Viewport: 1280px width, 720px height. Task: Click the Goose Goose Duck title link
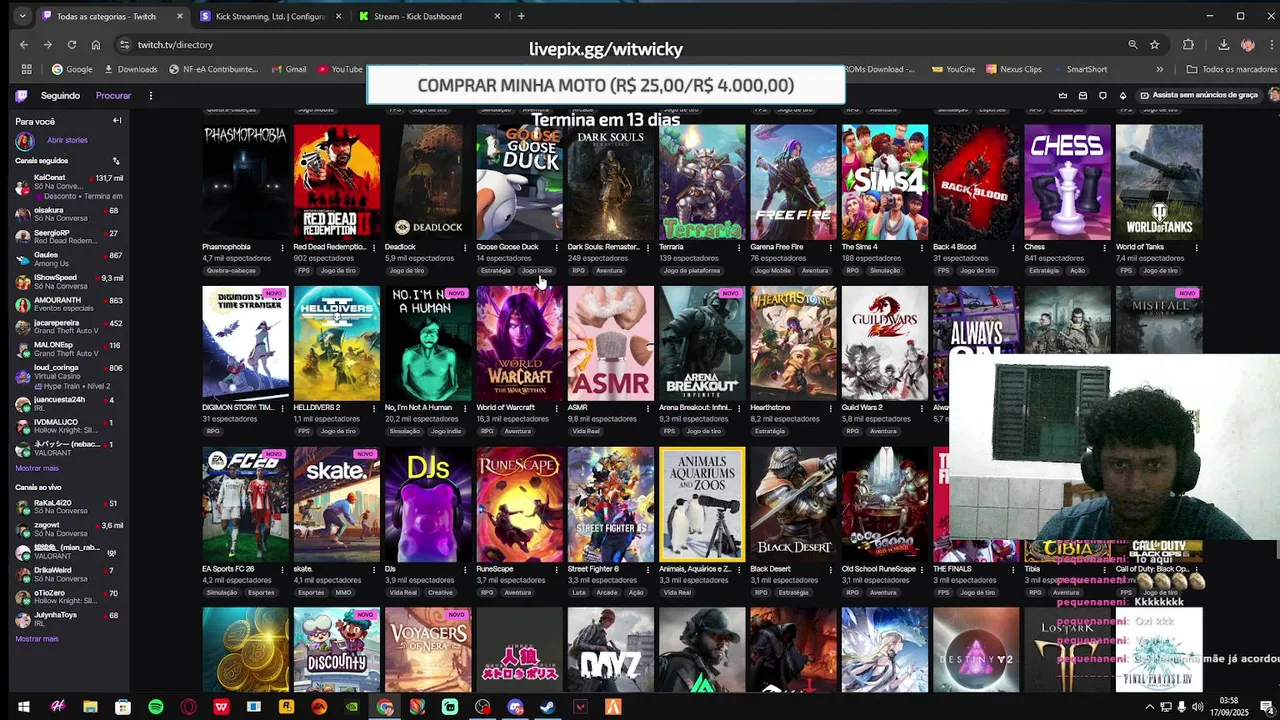[507, 247]
